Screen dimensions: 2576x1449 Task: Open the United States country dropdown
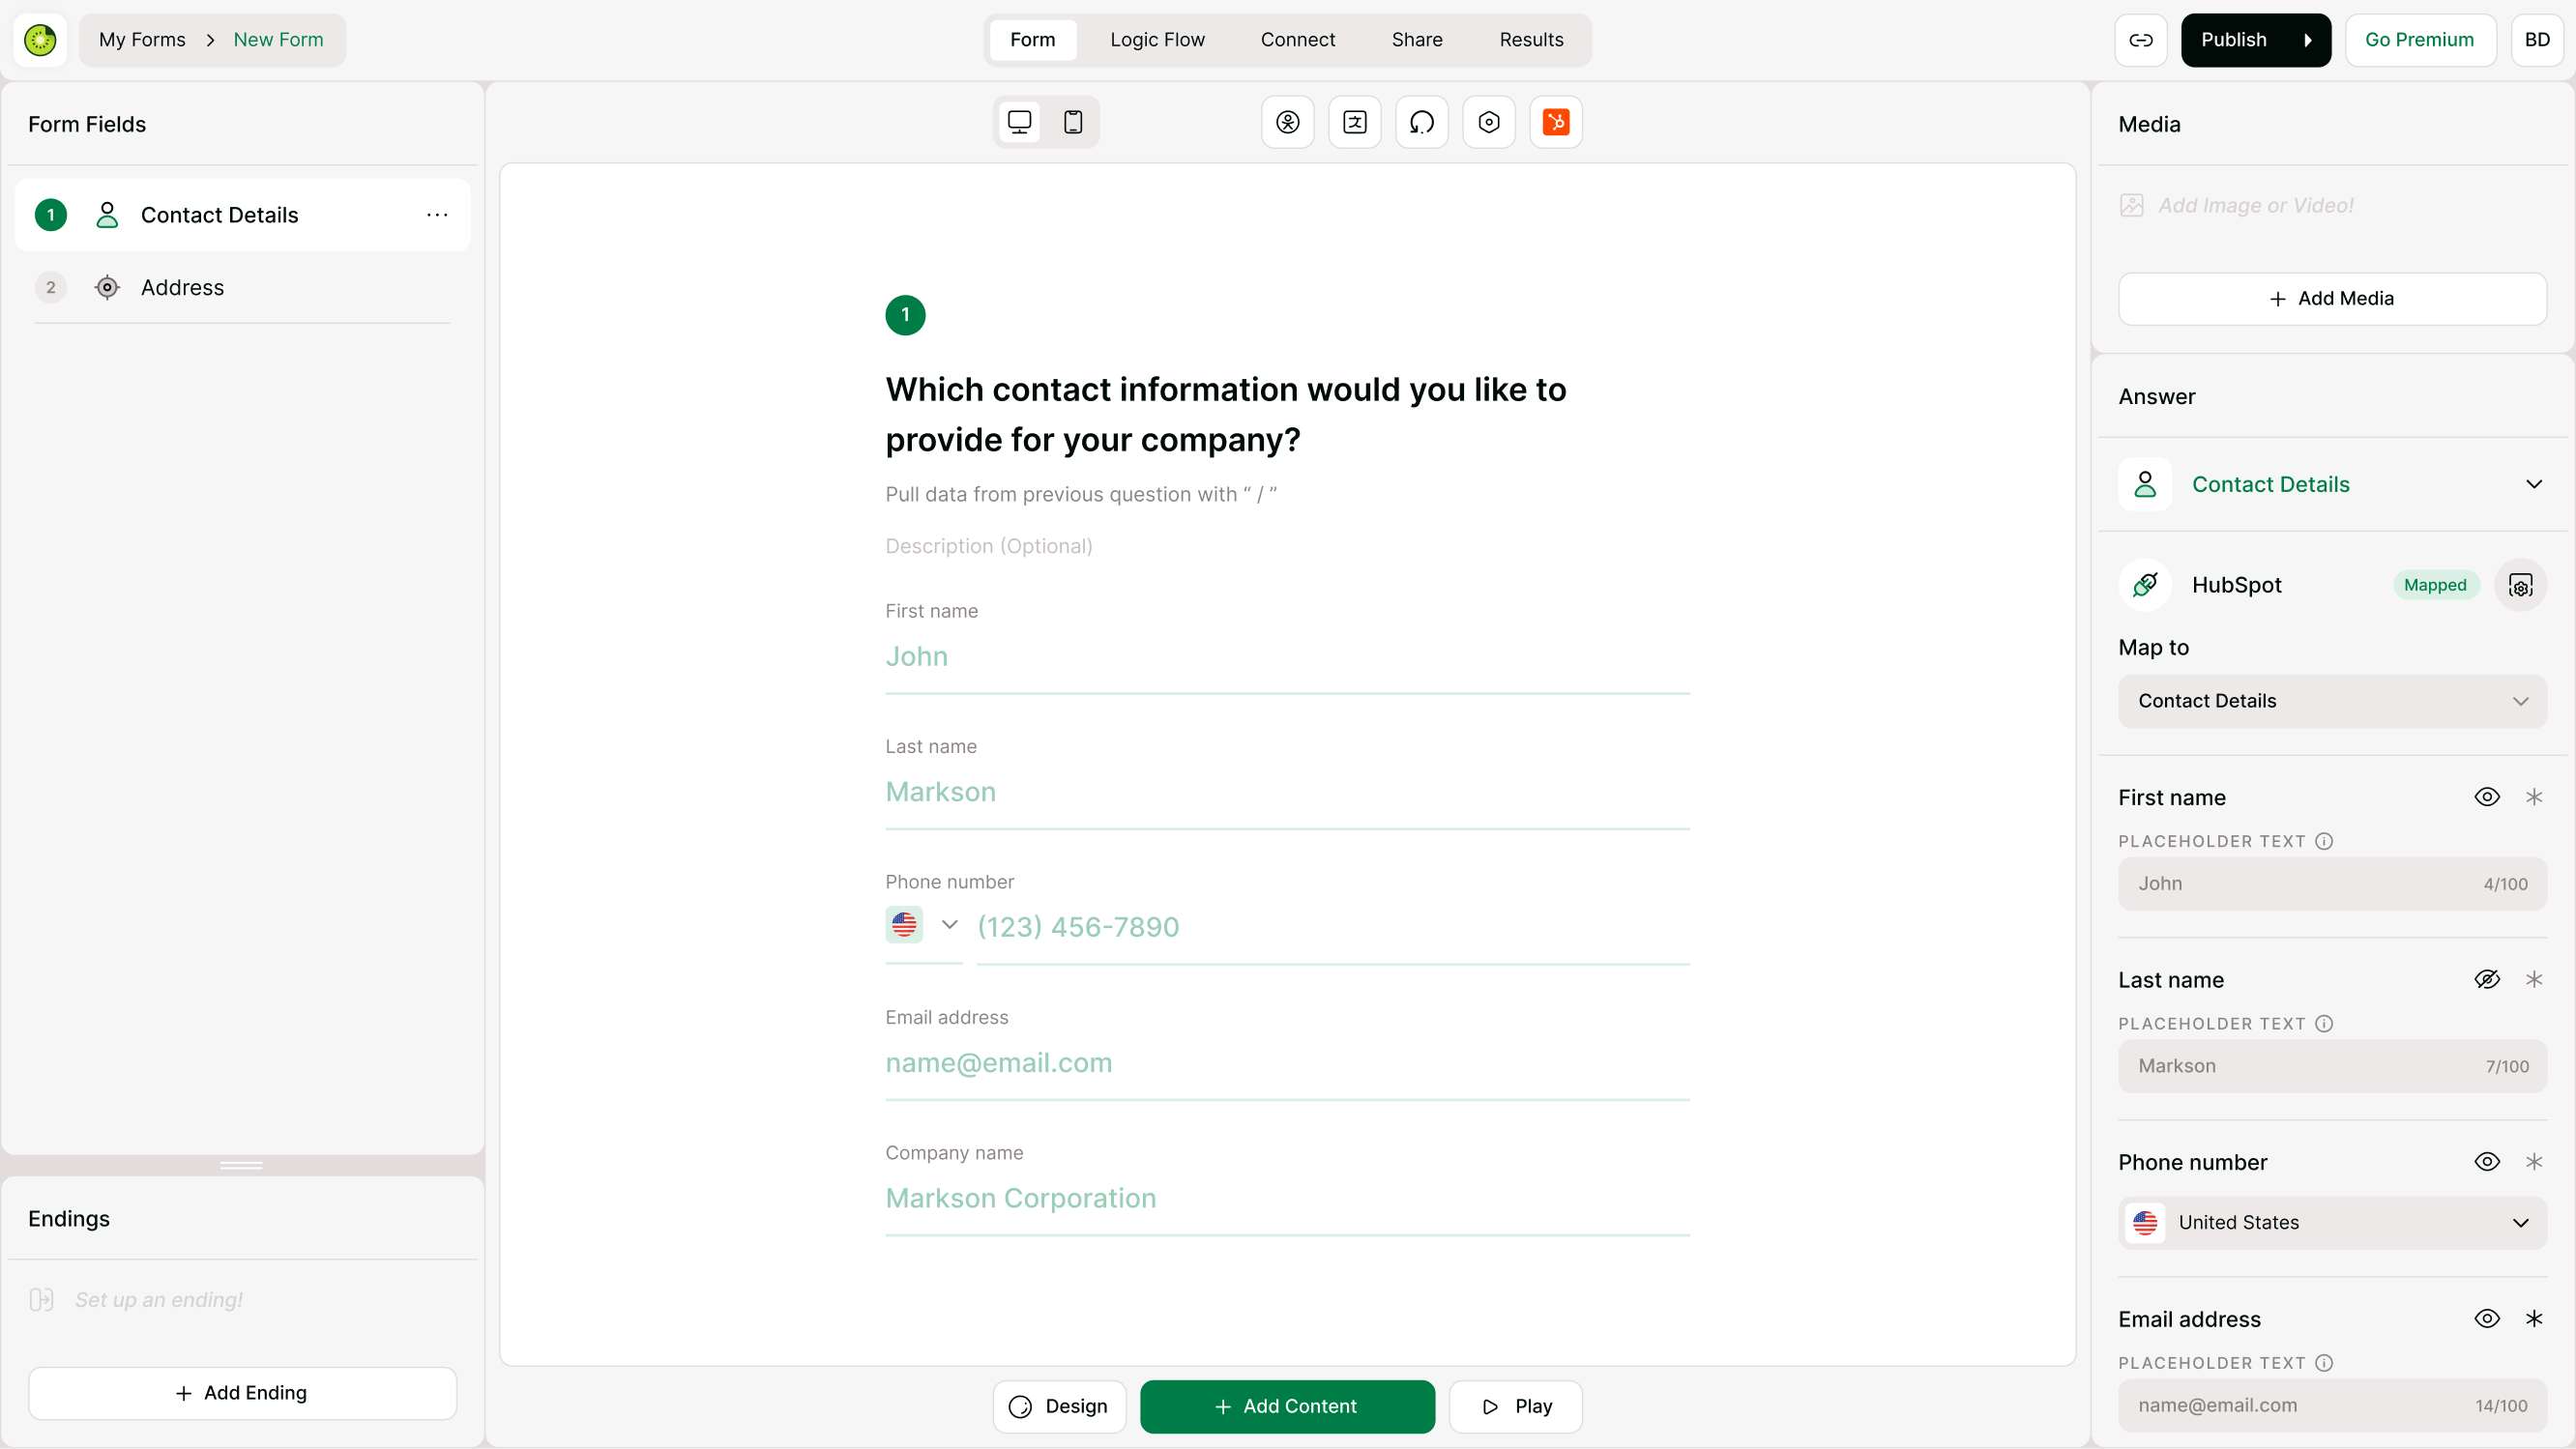pos(2332,1223)
